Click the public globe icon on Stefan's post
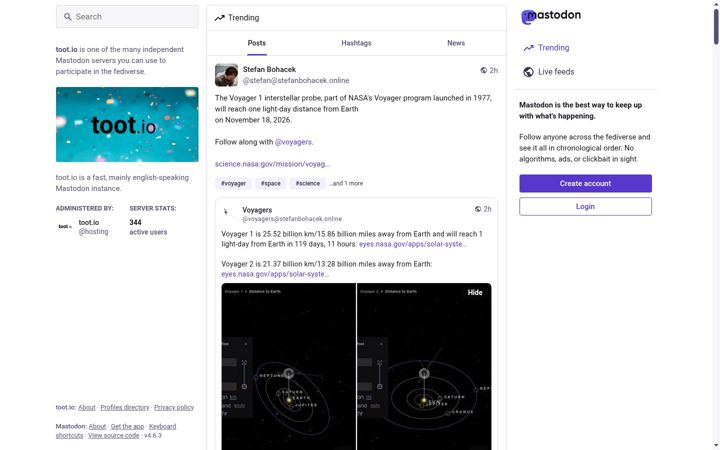The width and height of the screenshot is (720, 450). tap(484, 70)
